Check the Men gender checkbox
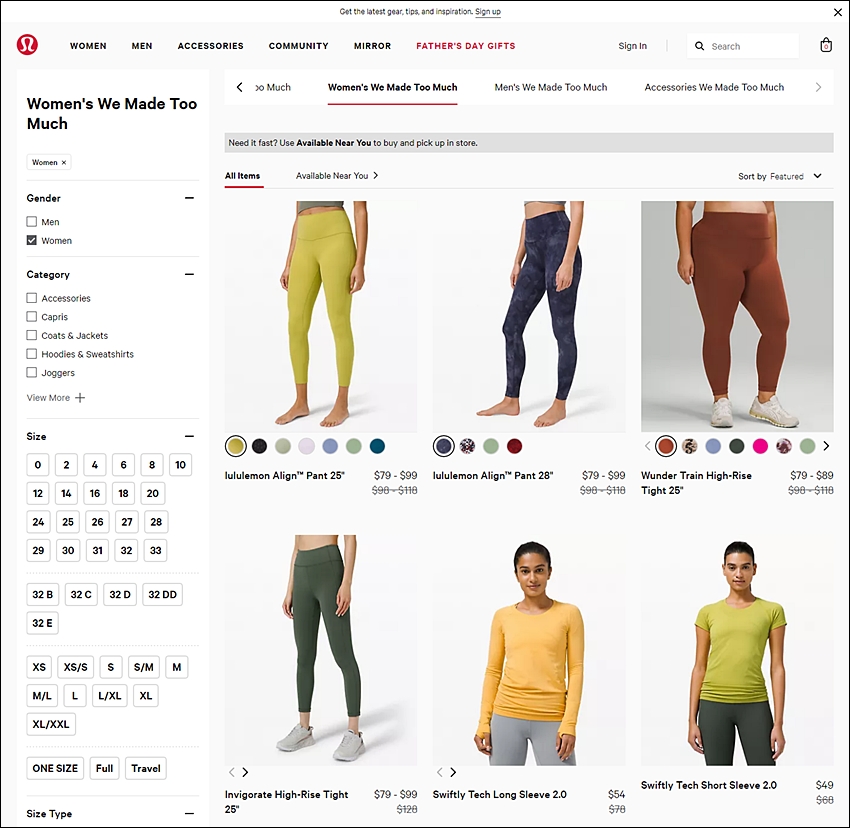This screenshot has width=850, height=828. point(31,221)
